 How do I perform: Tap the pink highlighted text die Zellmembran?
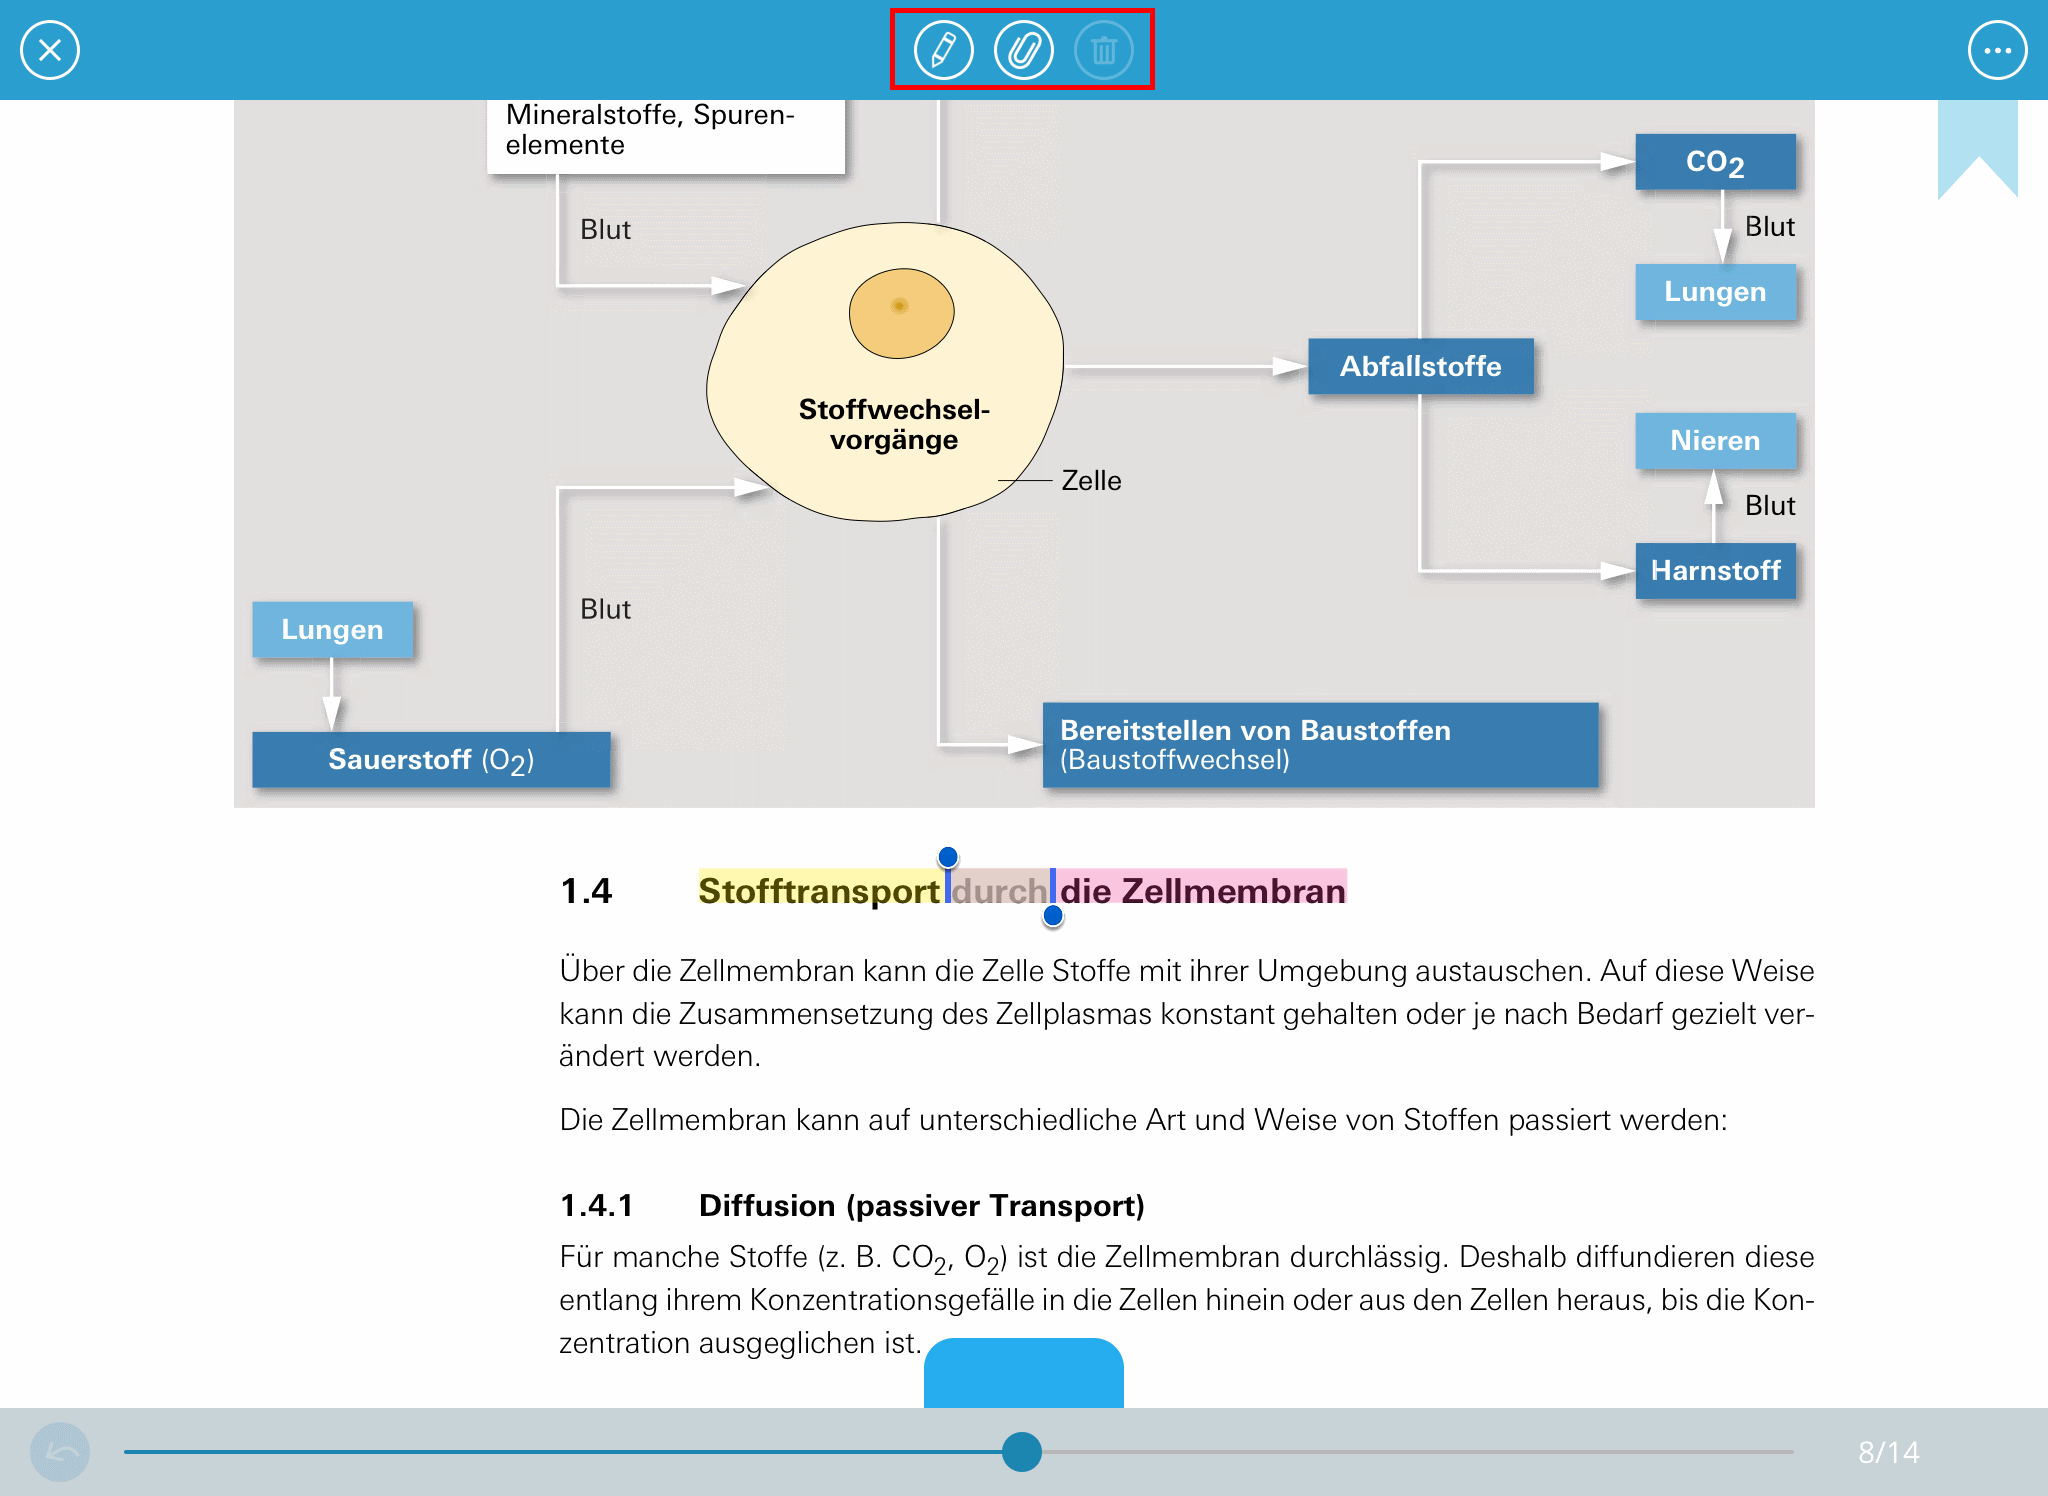tap(1202, 890)
